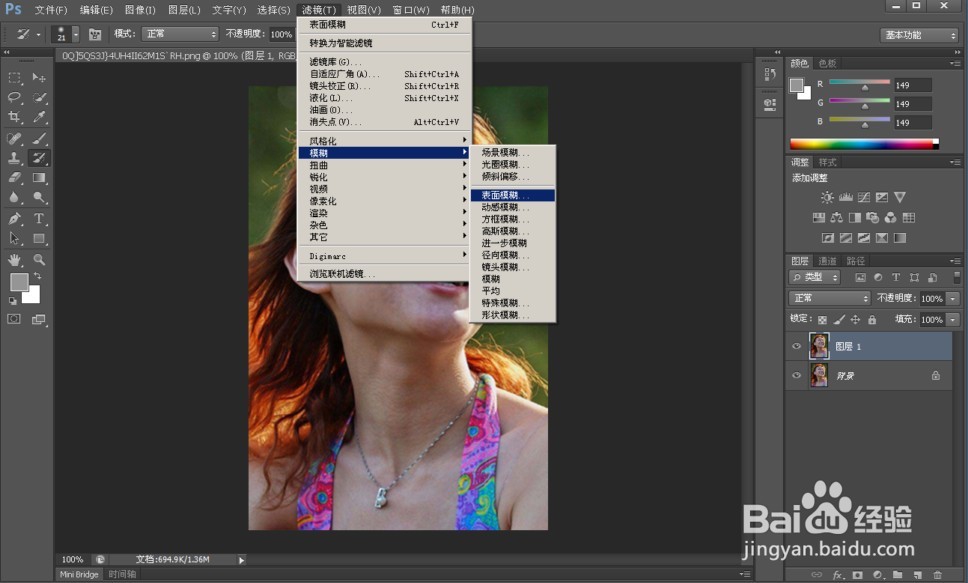Choose 表面模糊 from the blur submenu
This screenshot has height=583, width=968.
507,195
